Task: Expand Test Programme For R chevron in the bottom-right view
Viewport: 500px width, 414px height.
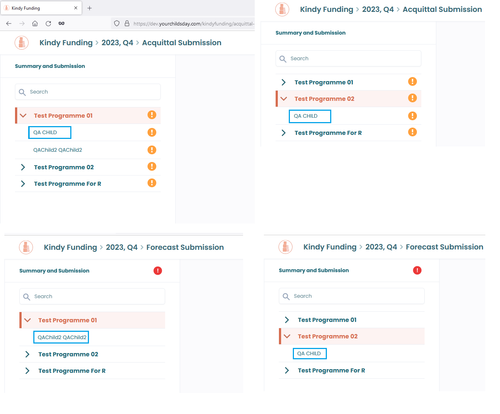Action: [x=287, y=370]
